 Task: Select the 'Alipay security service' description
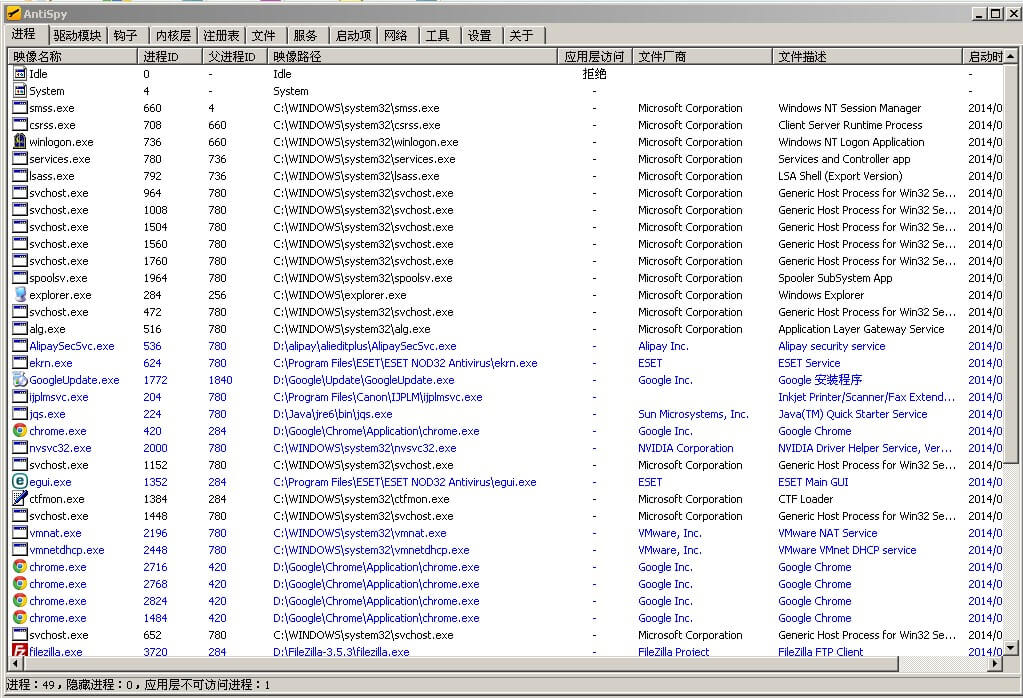click(831, 346)
